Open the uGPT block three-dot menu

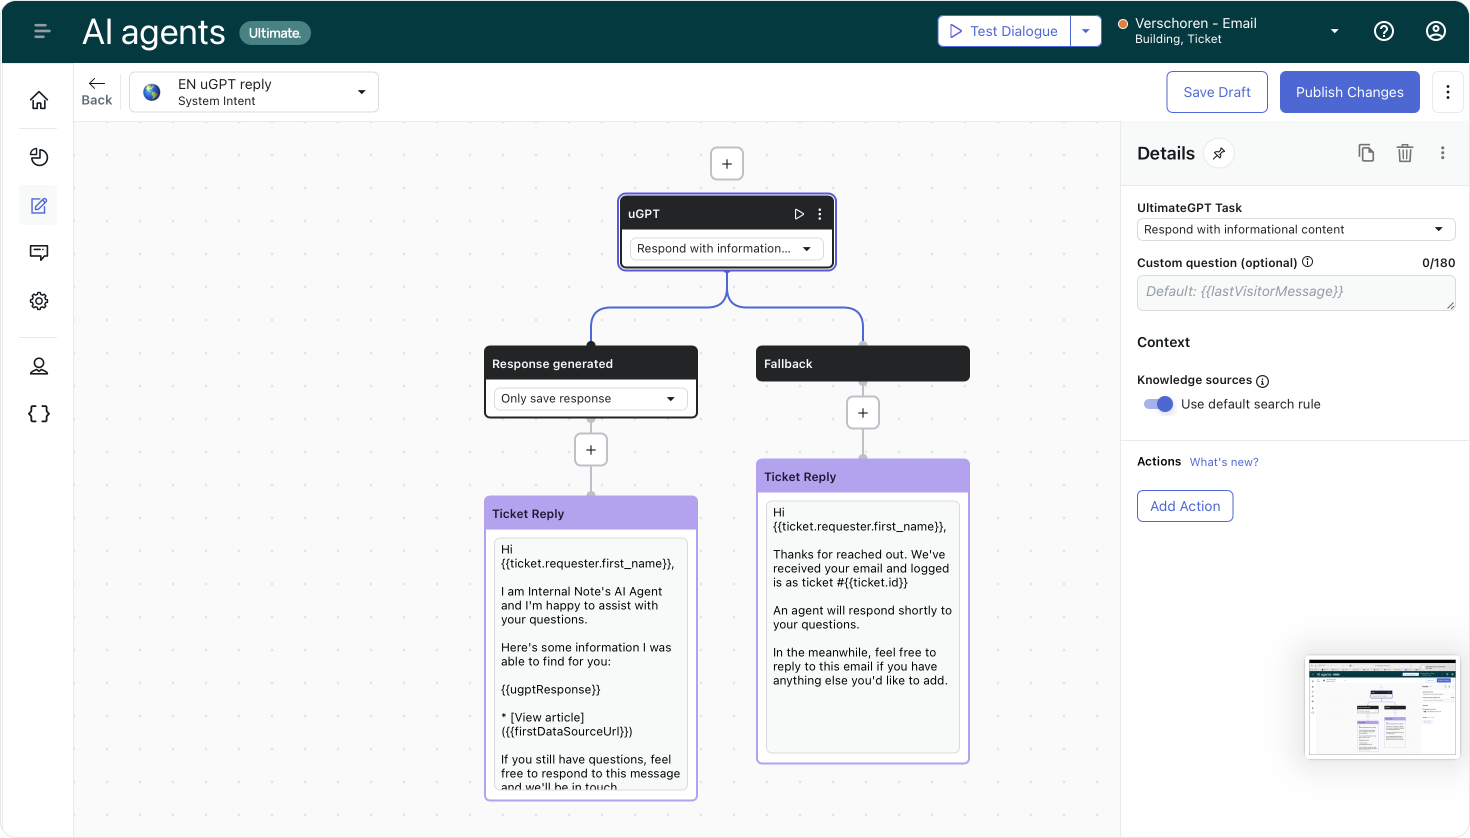820,214
